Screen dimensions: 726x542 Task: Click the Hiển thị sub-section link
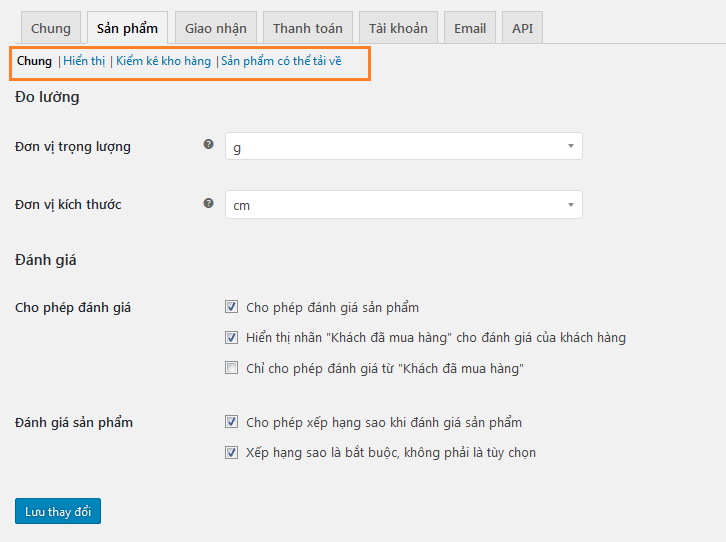pos(84,61)
